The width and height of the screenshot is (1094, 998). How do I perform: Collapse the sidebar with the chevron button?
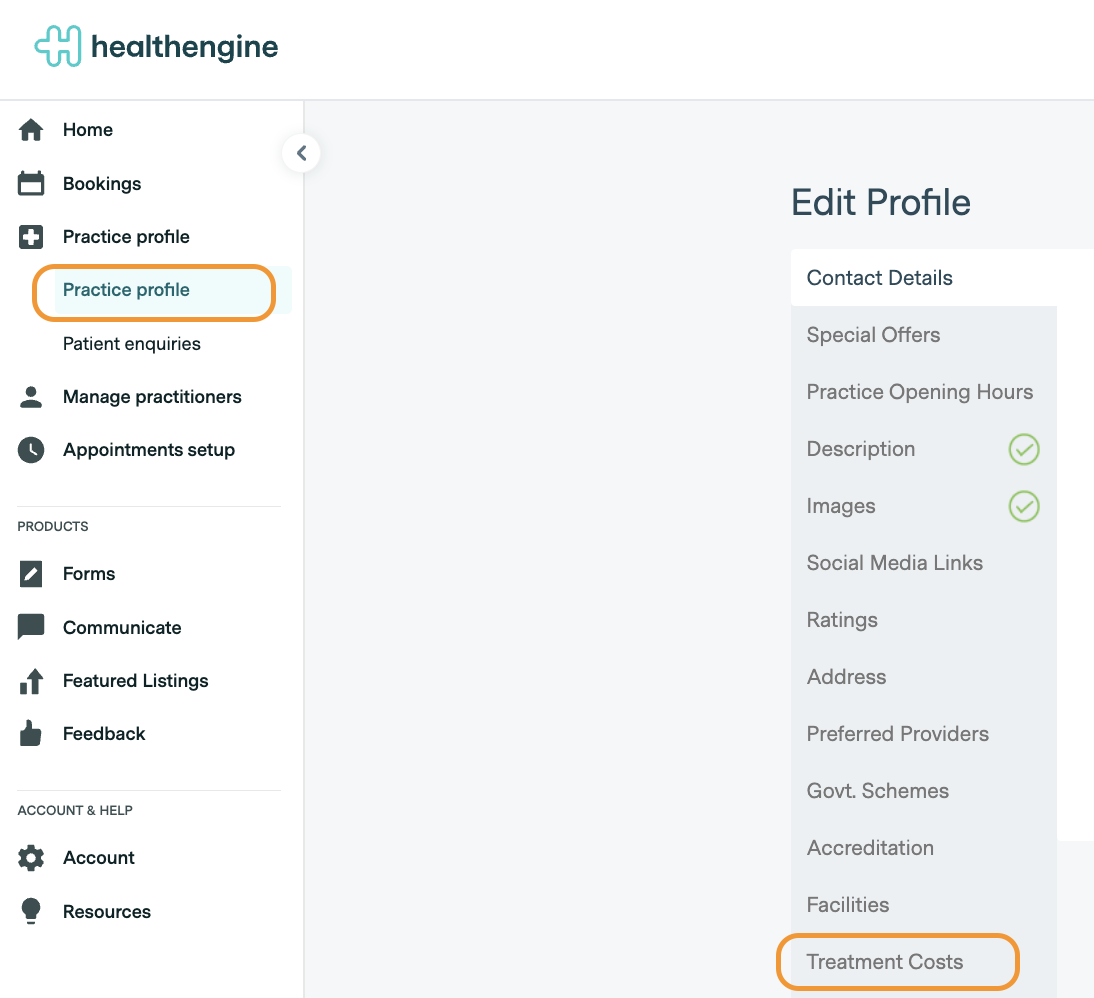(x=301, y=154)
